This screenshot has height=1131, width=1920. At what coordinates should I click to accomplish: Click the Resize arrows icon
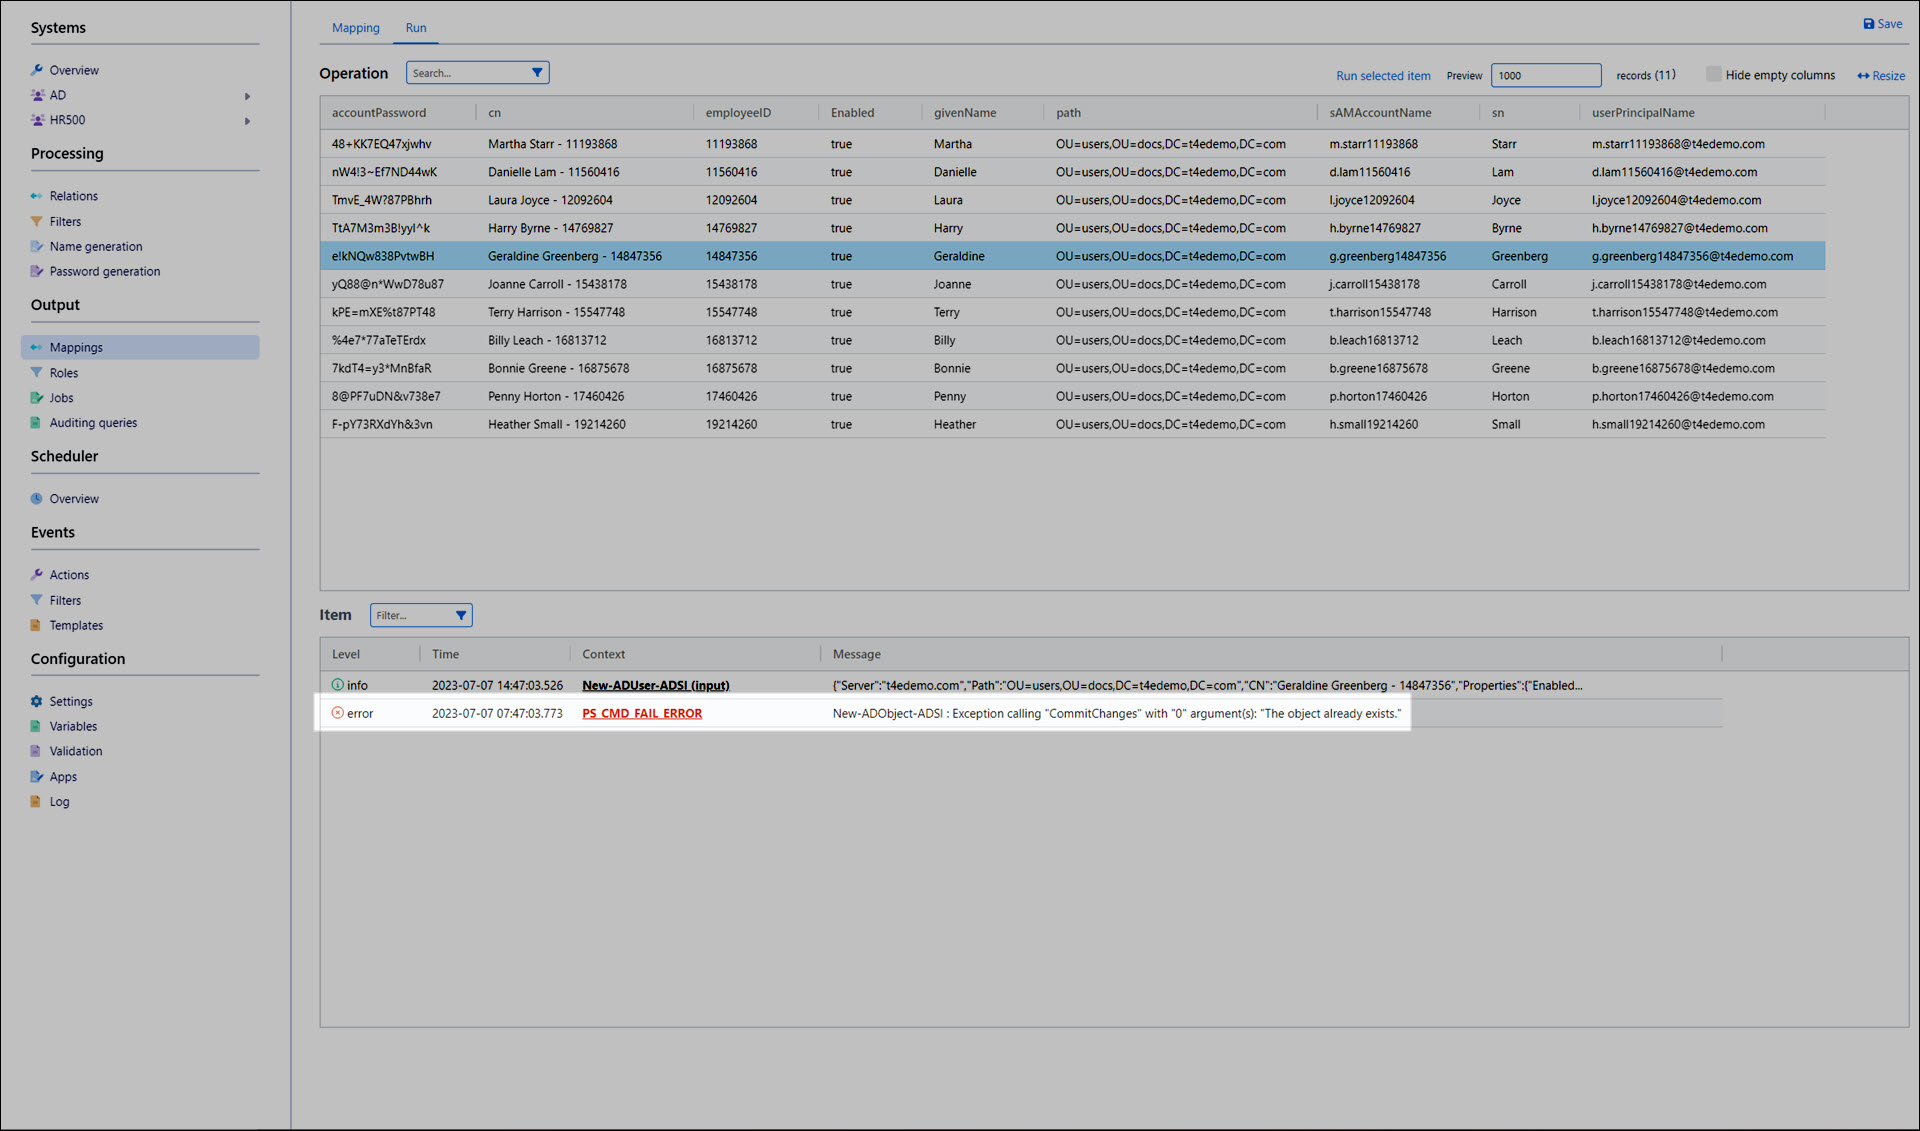(x=1863, y=76)
